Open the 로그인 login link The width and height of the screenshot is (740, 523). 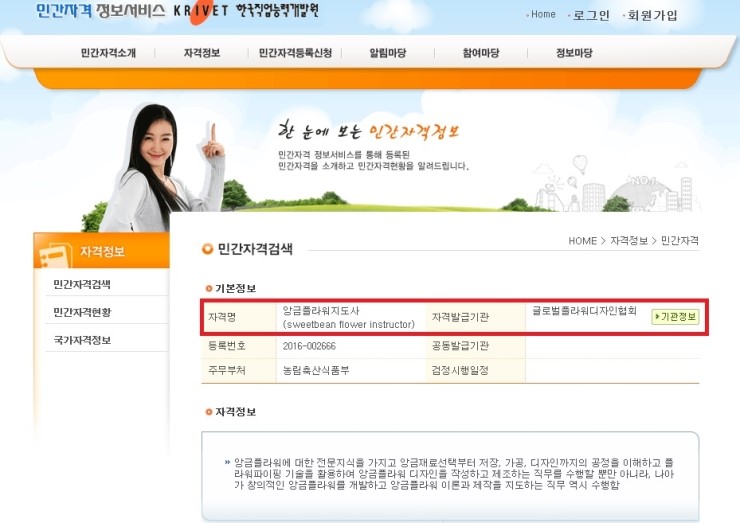[x=591, y=15]
